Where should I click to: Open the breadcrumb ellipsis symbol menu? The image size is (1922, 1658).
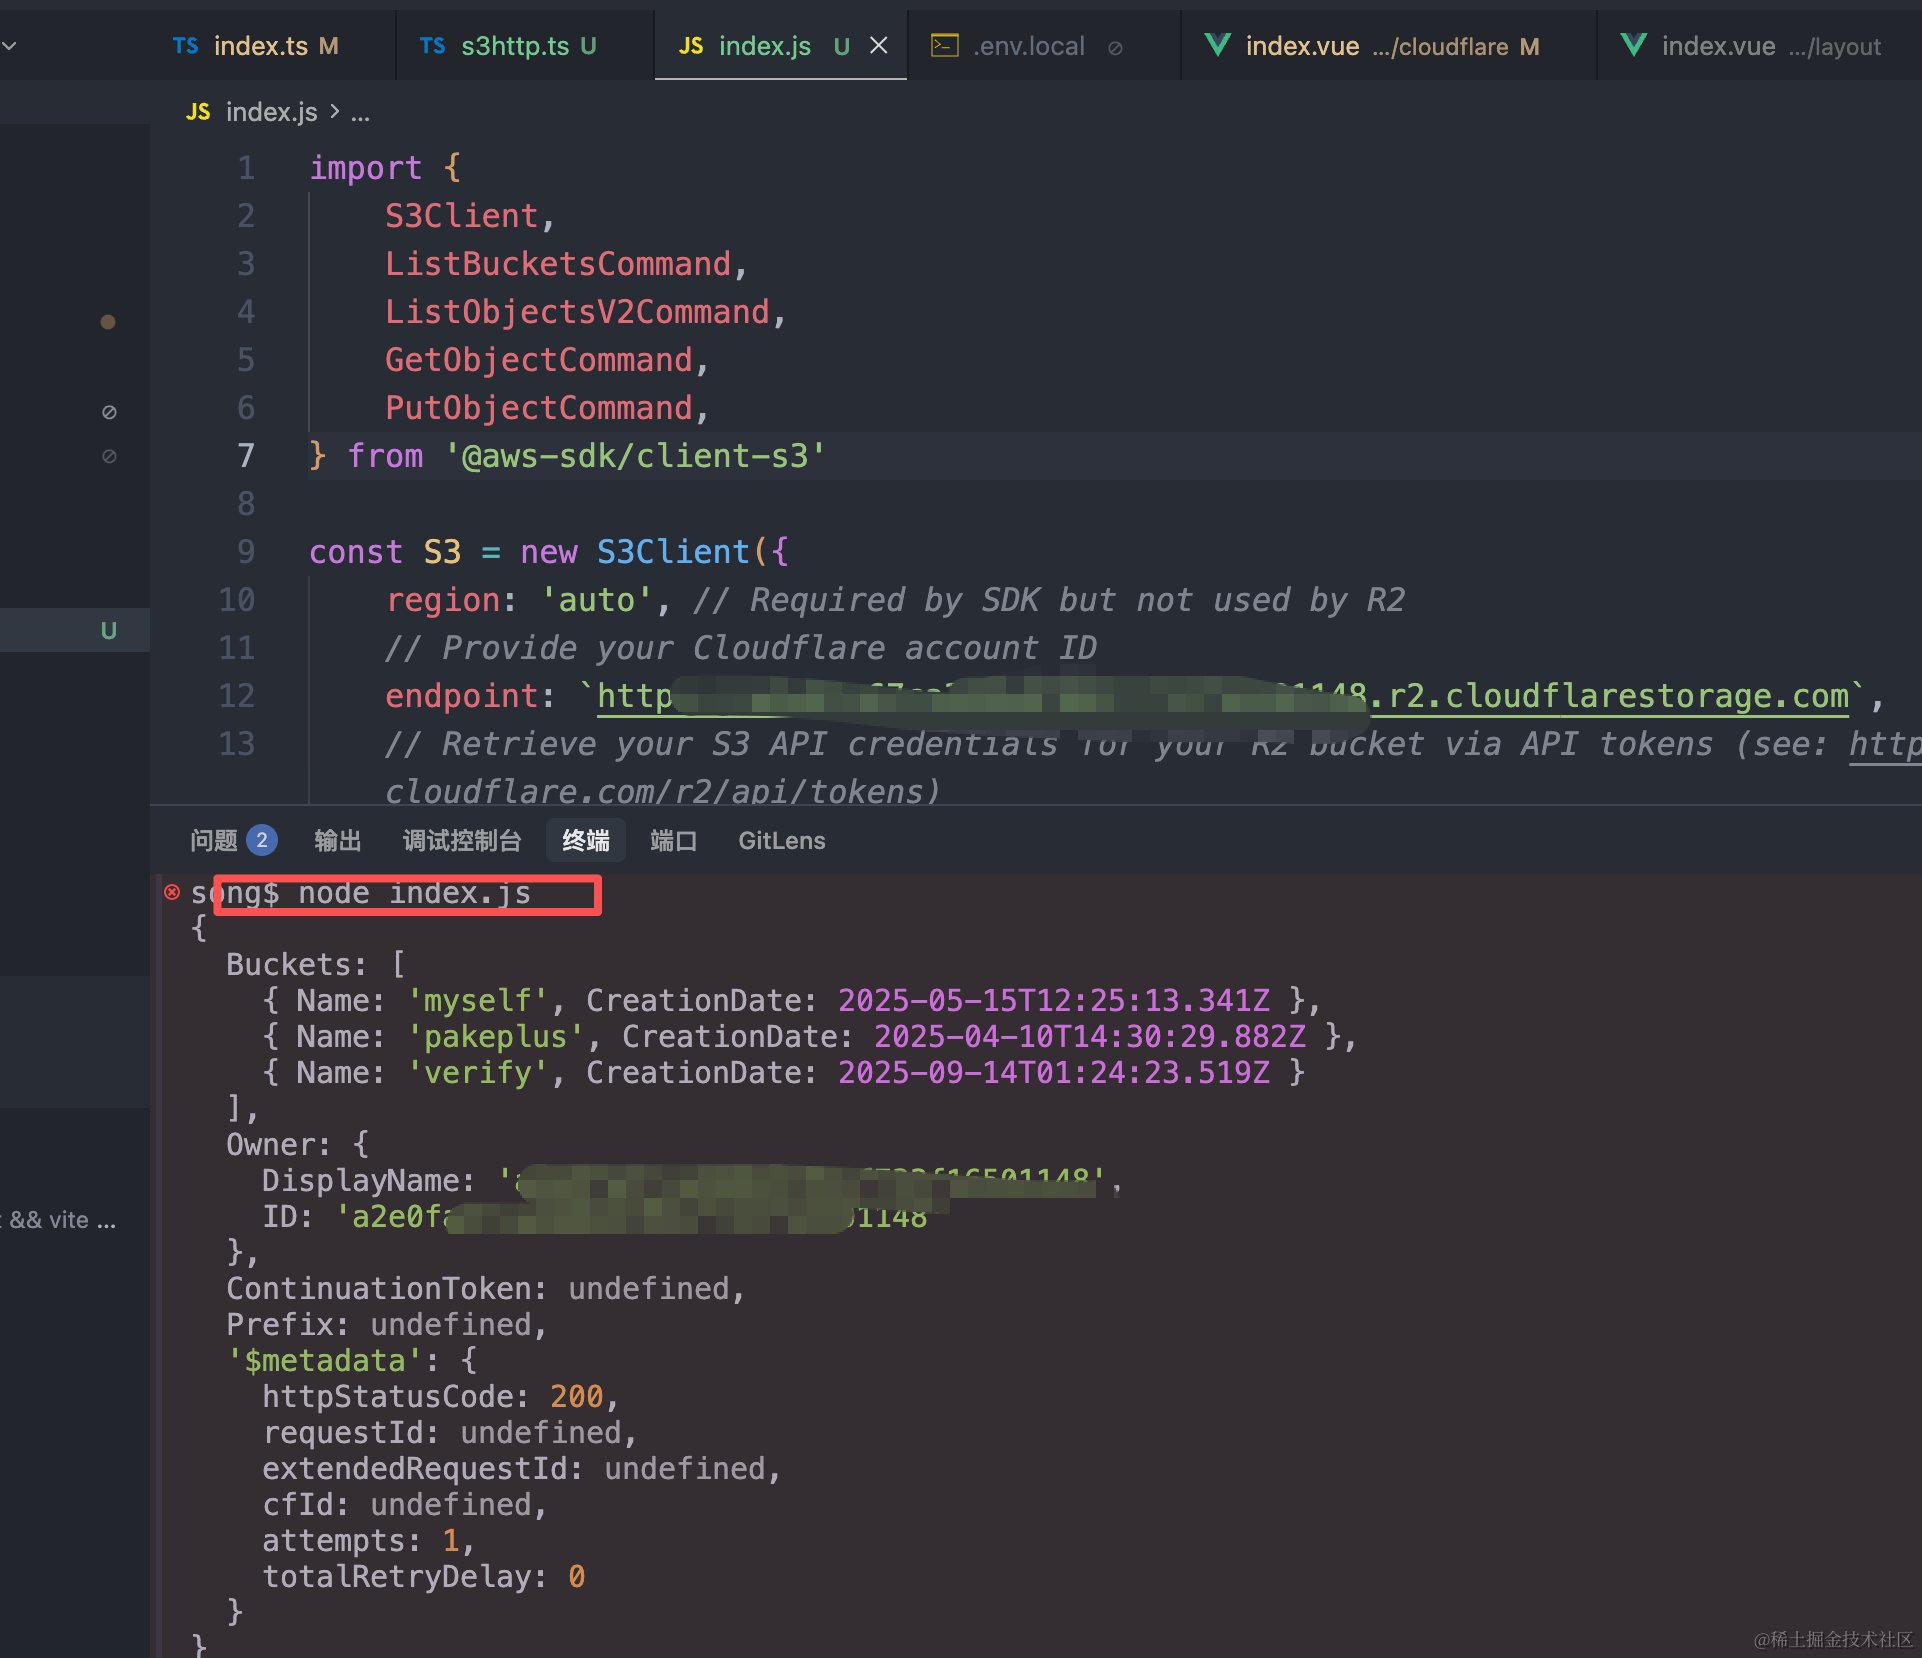(x=361, y=114)
